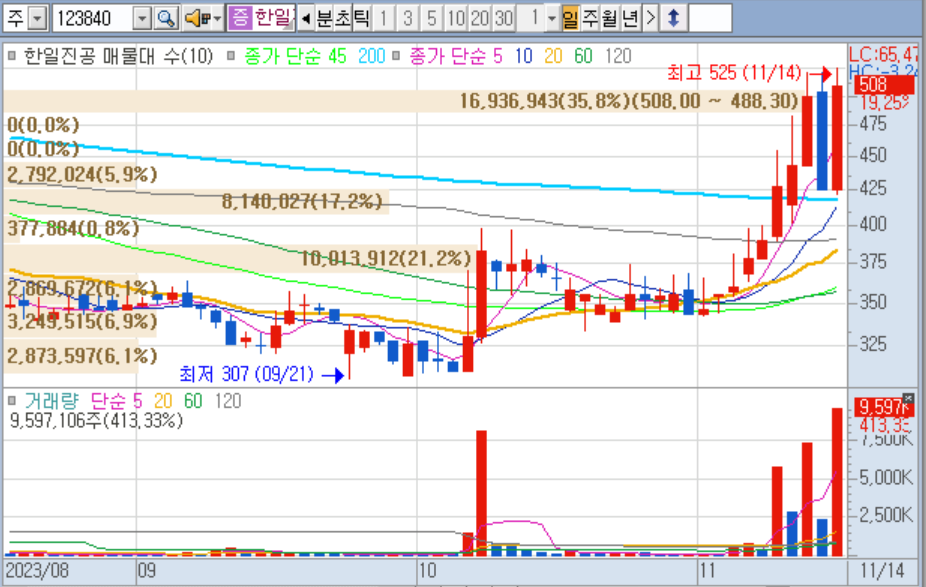926x587 pixels.
Task: Select interval button 1
Action: point(384,18)
